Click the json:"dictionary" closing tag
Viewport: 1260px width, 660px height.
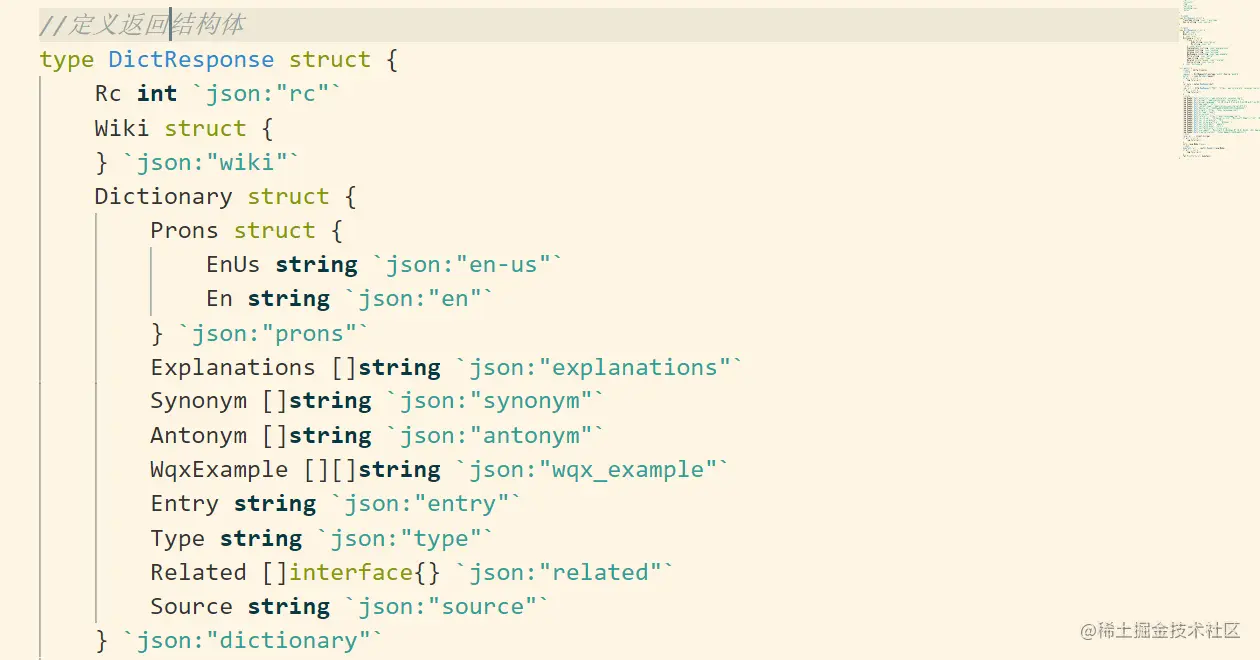pos(253,641)
